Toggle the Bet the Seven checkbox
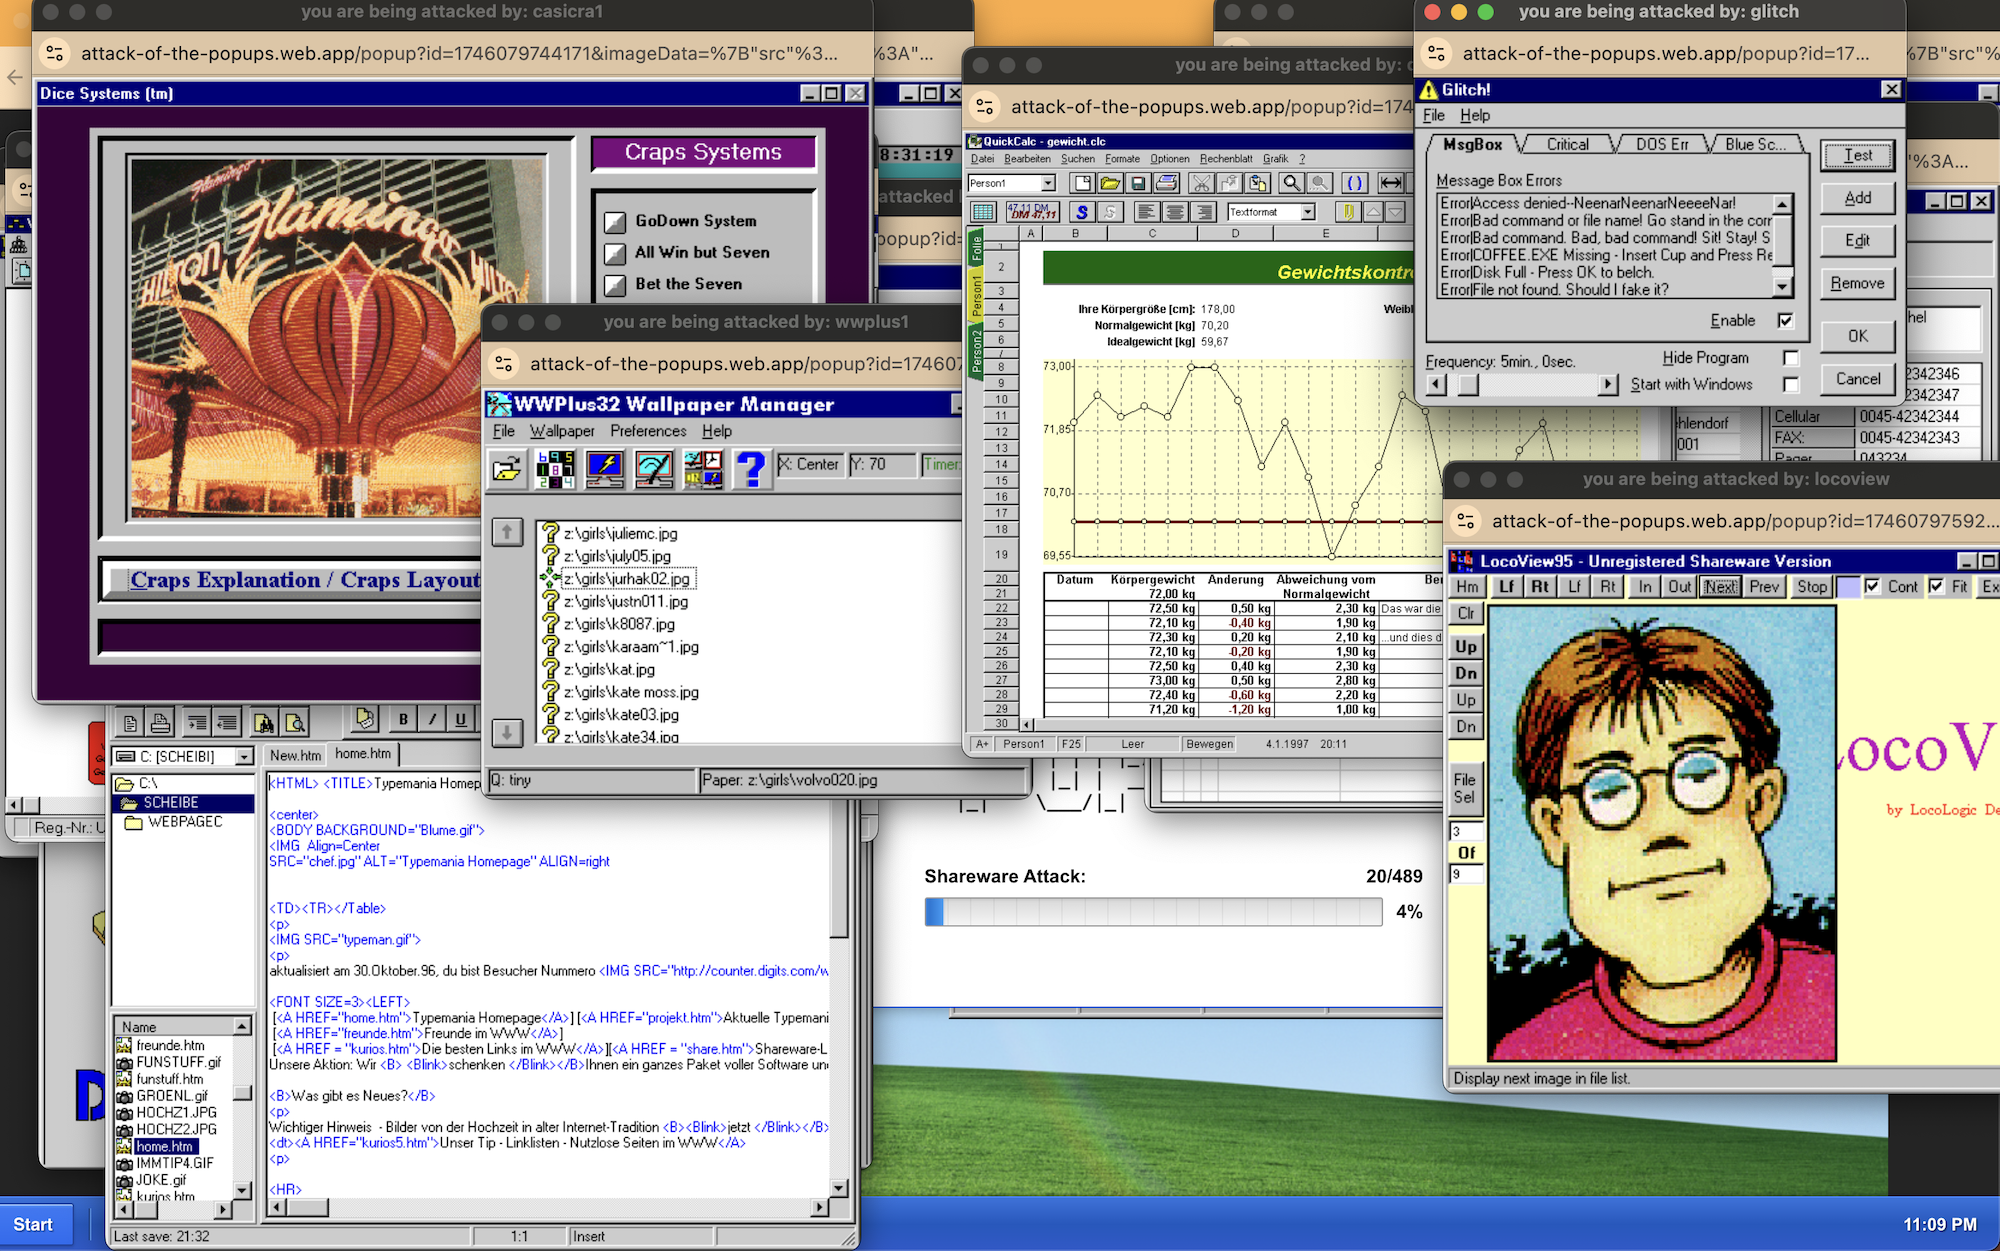2000x1251 pixels. [615, 285]
